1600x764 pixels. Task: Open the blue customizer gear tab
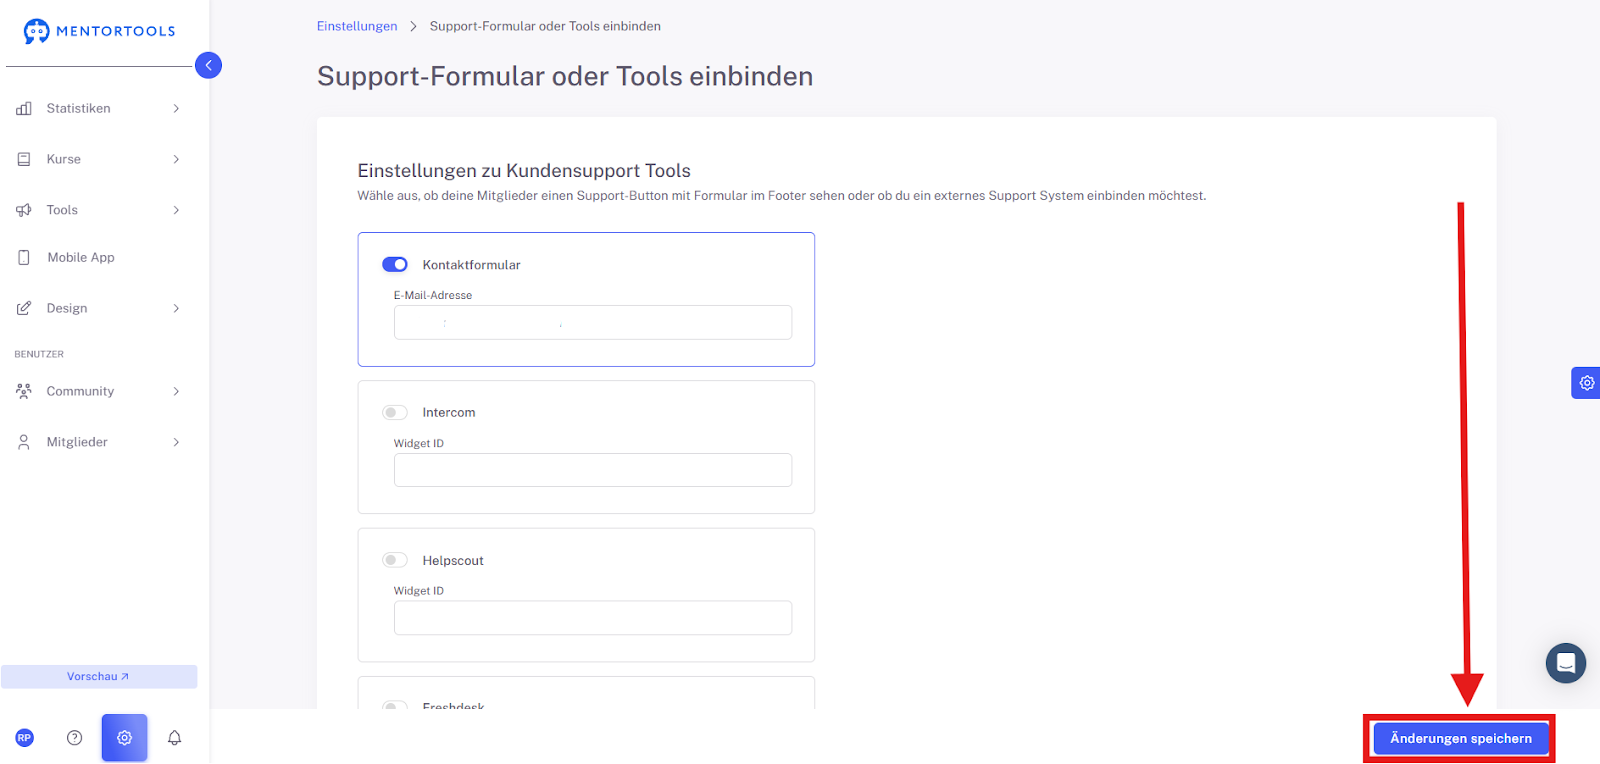[x=1586, y=383]
